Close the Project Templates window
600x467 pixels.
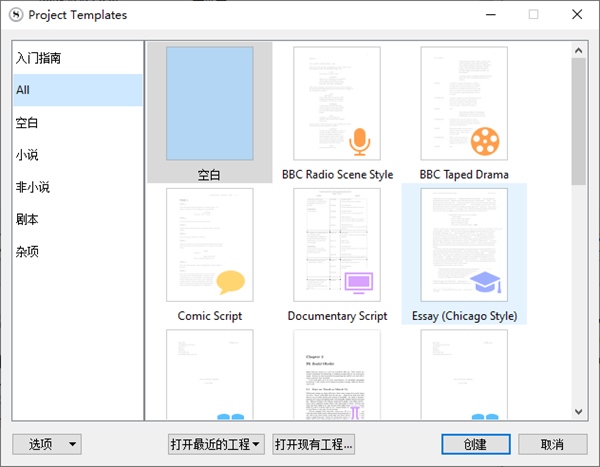pos(577,15)
